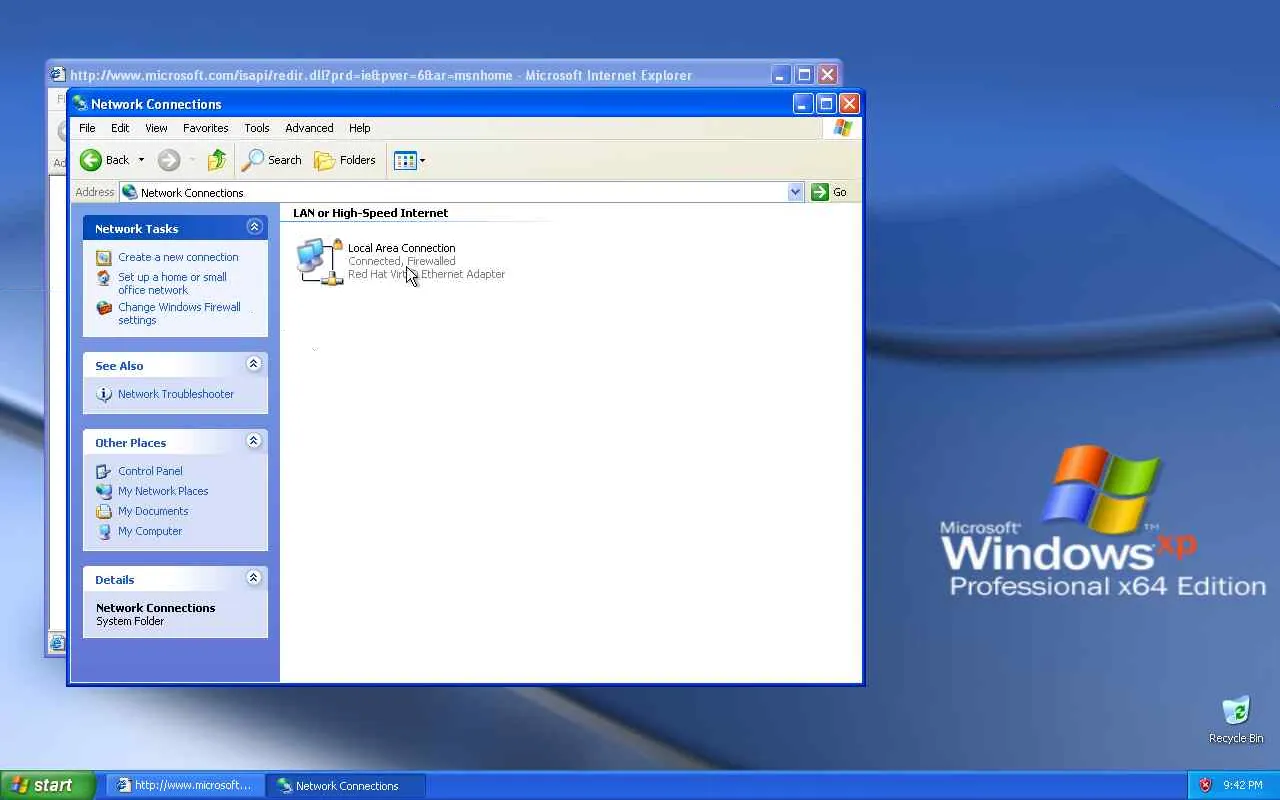Viewport: 1280px width, 800px height.
Task: Select the Local Area Connection network icon
Action: pos(320,261)
